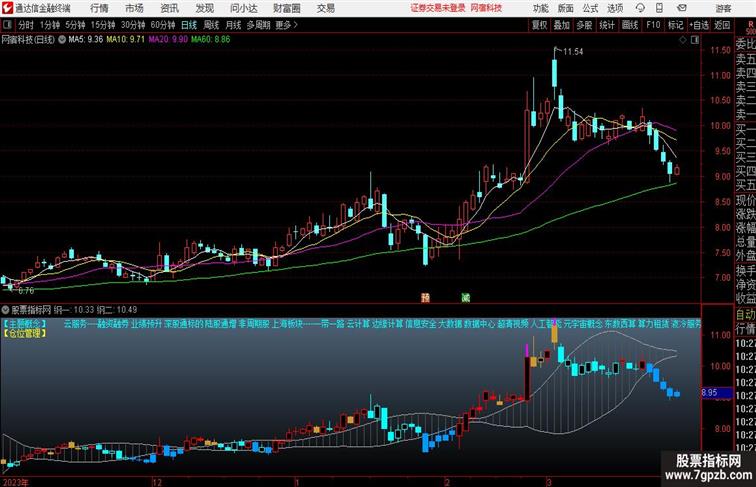
Task: Open the 市场 menu
Action: (134, 8)
